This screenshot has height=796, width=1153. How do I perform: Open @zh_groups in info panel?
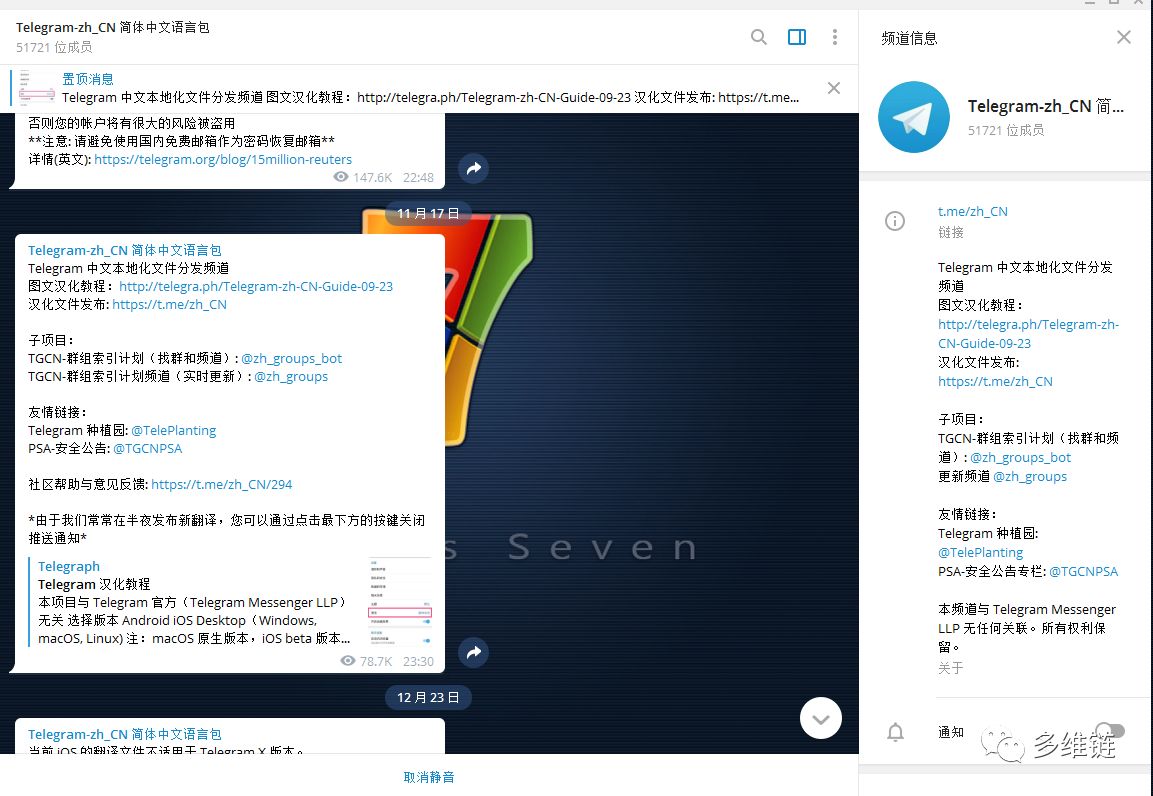[x=1029, y=476]
